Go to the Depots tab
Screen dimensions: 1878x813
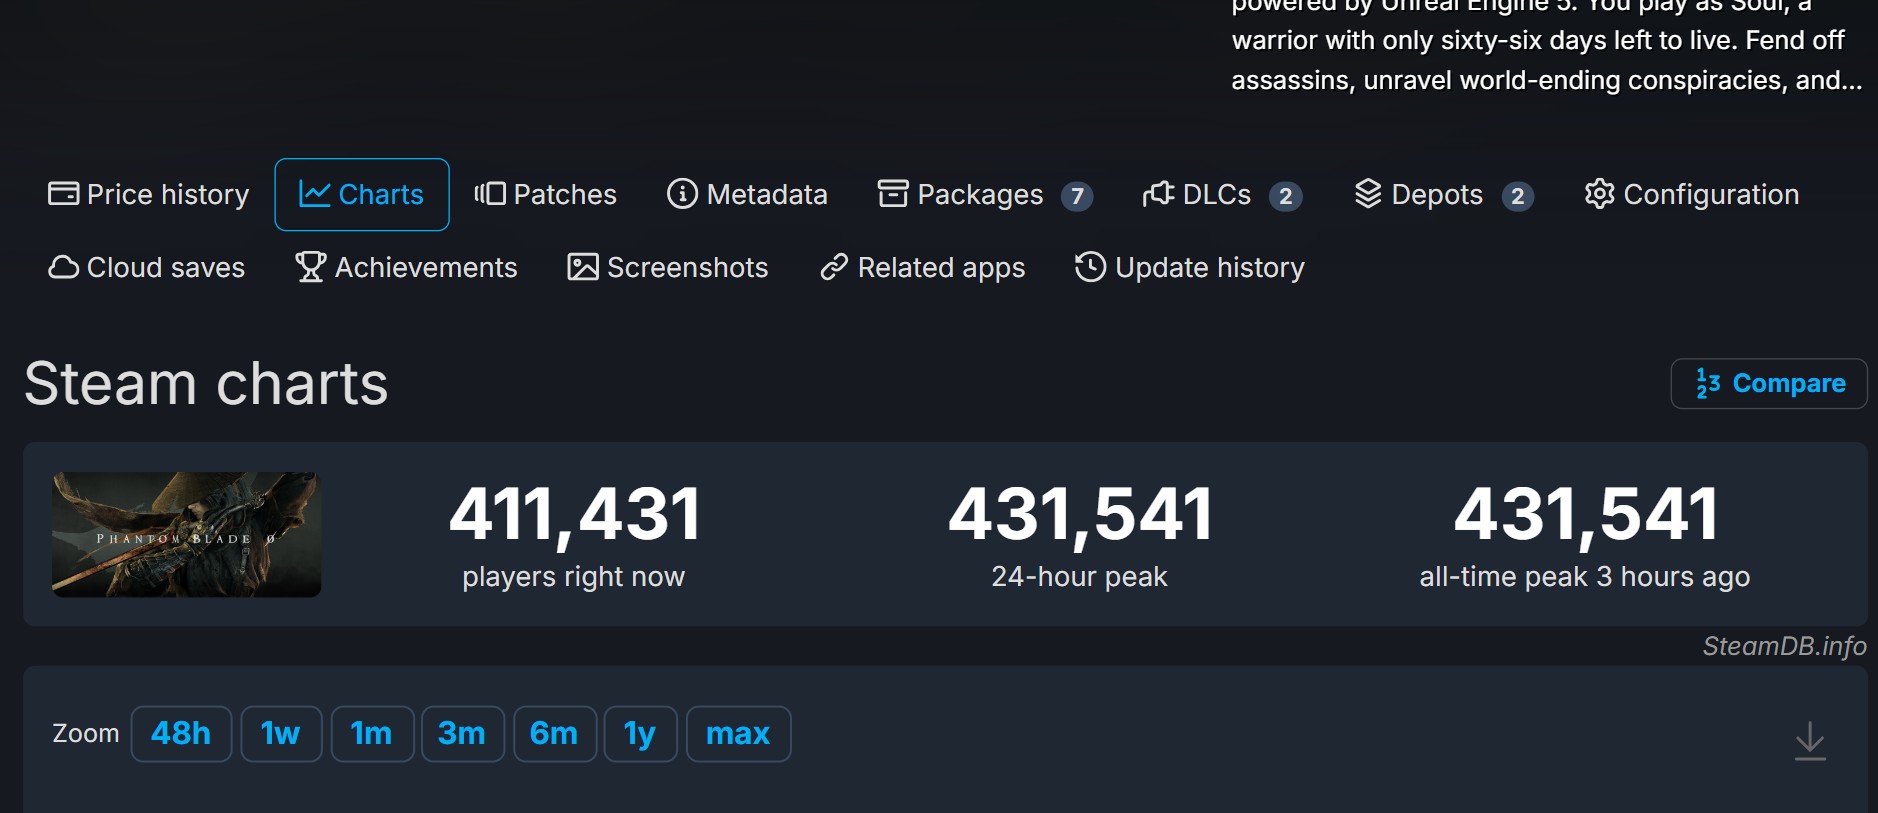[1444, 194]
